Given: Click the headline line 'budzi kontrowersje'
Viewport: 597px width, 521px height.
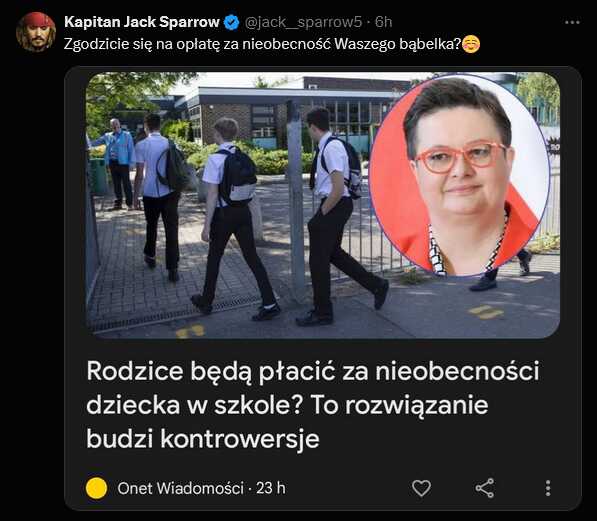Looking at the screenshot, I should point(203,439).
